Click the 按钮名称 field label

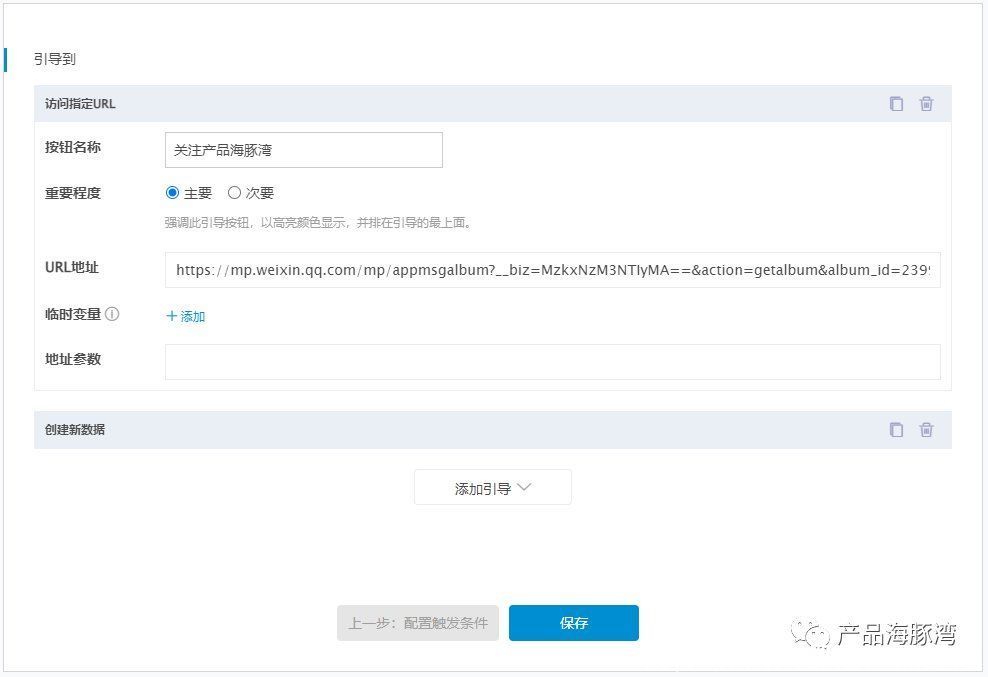(73, 148)
